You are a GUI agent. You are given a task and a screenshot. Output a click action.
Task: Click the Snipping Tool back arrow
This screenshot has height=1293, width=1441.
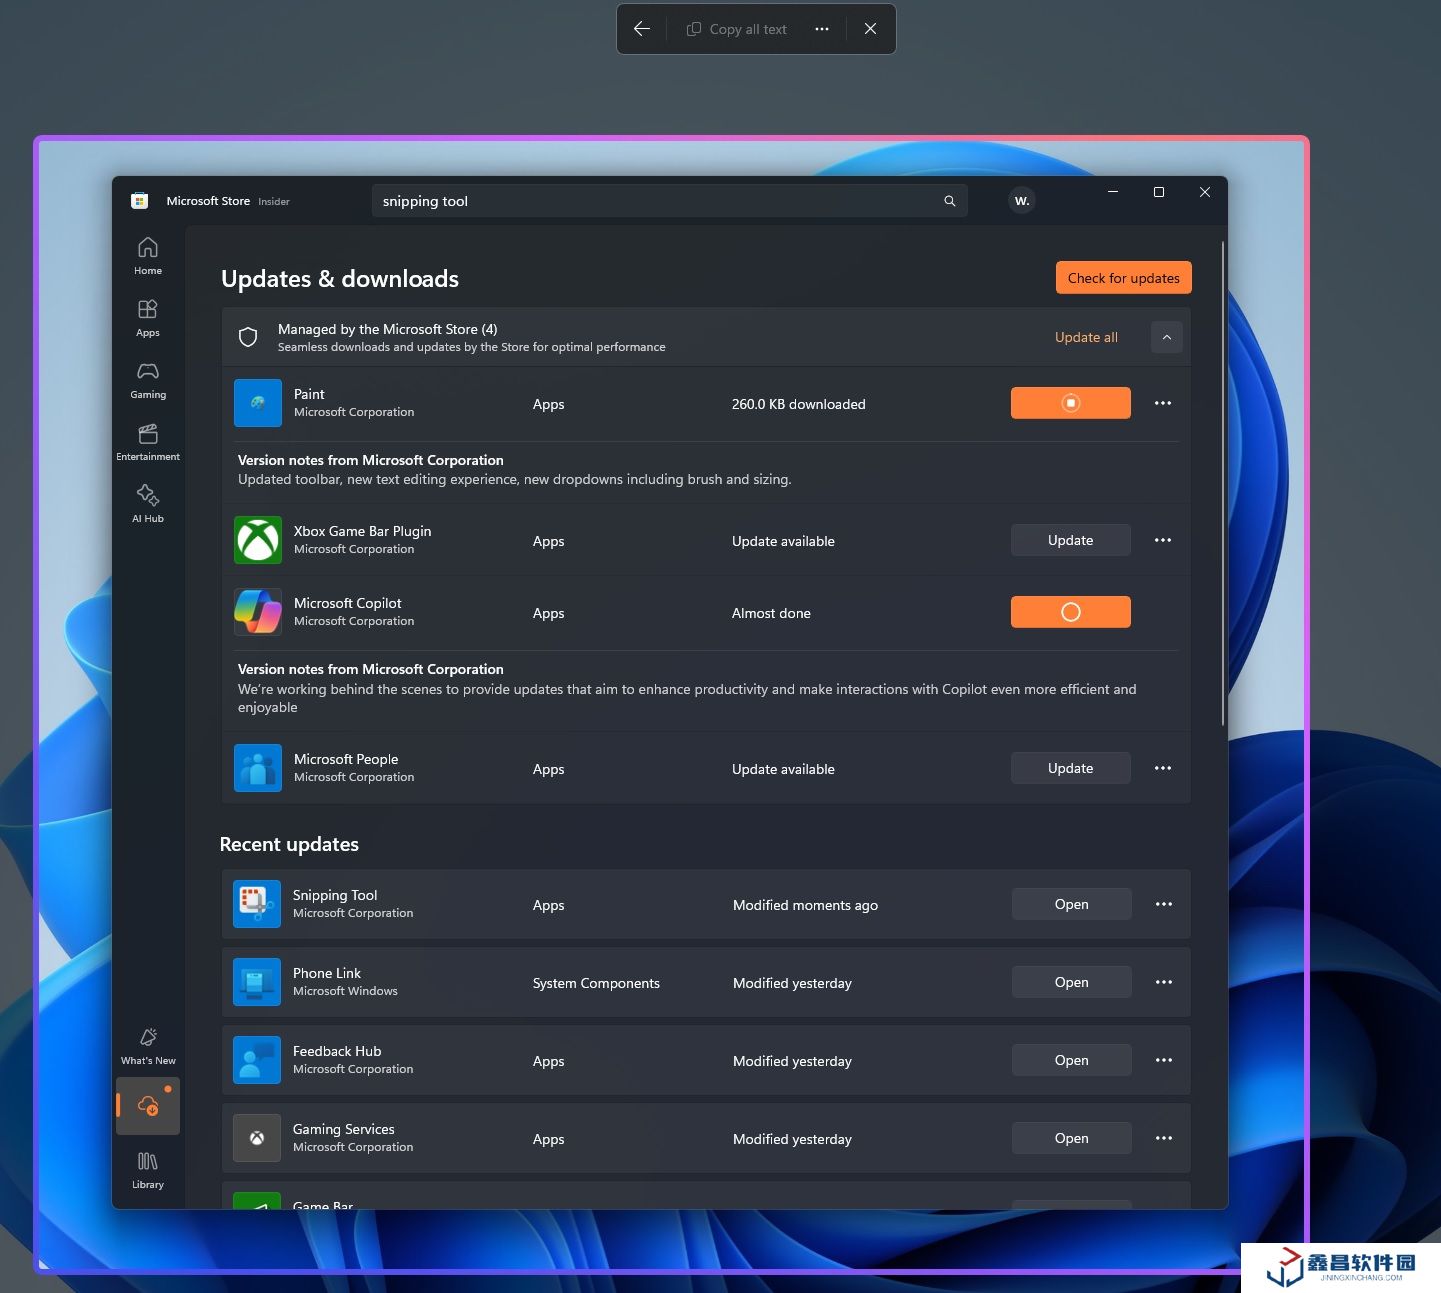tap(642, 29)
